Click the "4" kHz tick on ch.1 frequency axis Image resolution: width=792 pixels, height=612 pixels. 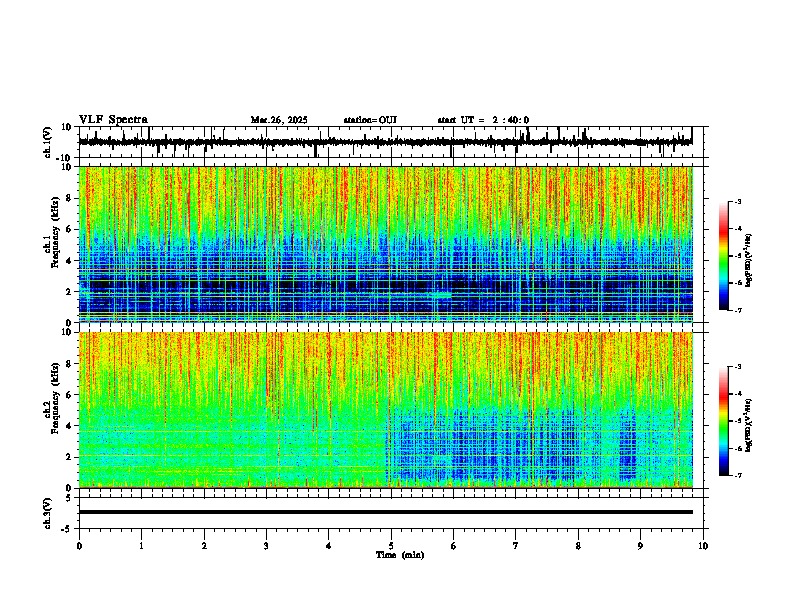click(70, 261)
